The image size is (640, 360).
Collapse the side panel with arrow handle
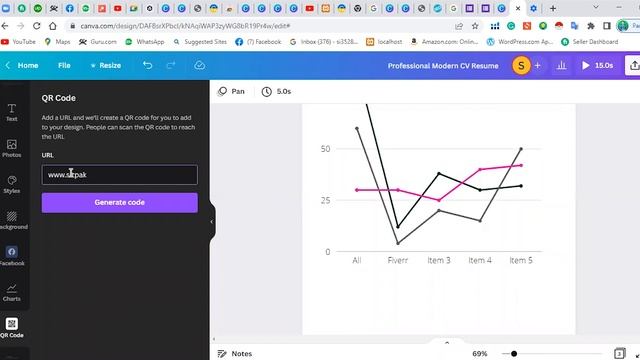point(211,222)
